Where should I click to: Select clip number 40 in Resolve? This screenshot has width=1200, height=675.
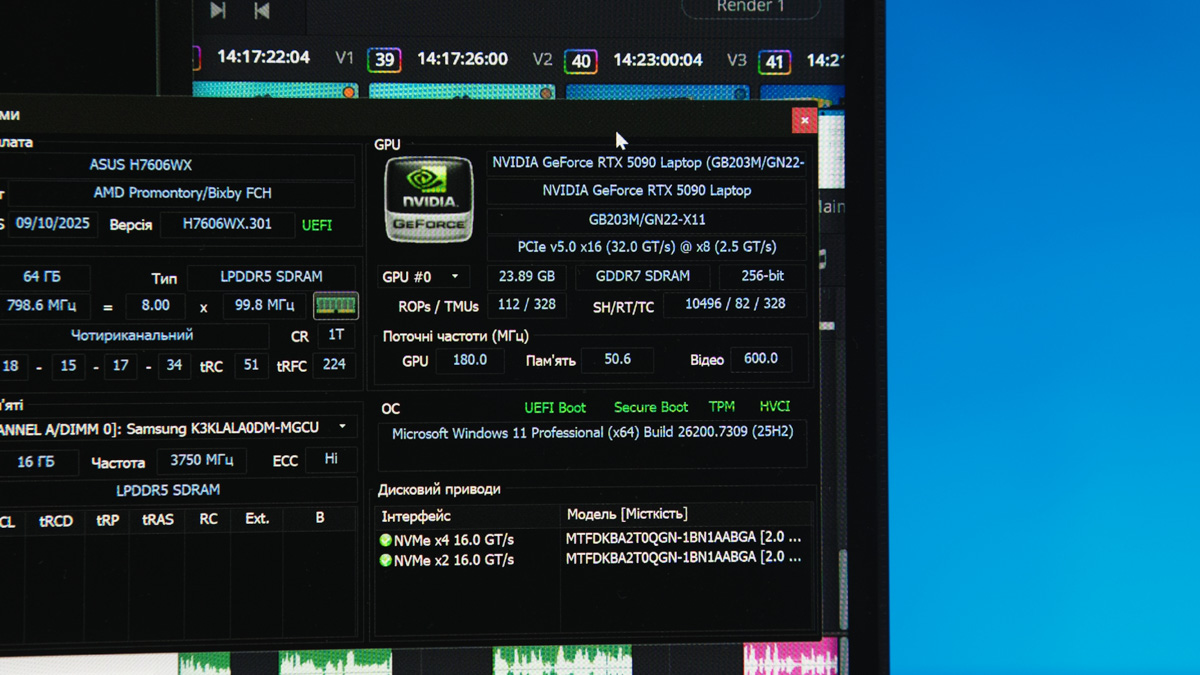[x=581, y=61]
